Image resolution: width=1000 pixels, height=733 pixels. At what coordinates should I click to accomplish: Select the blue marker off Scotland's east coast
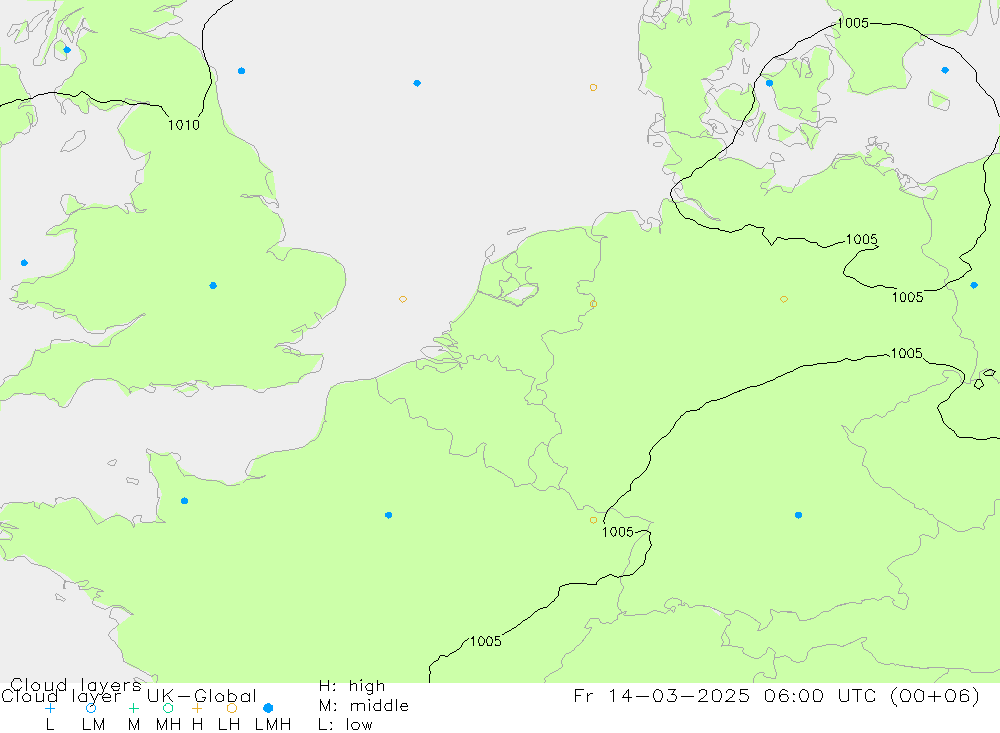pyautogui.click(x=241, y=71)
